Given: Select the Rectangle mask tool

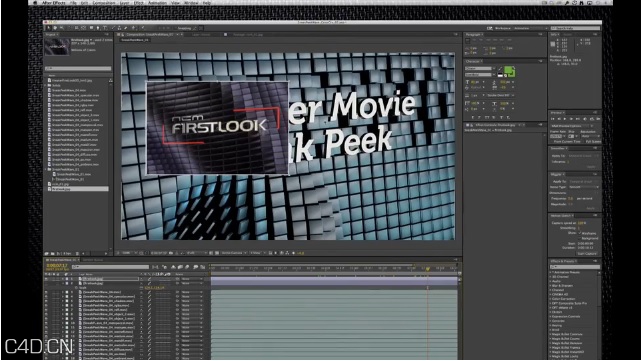Looking at the screenshot, I should coord(91,28).
